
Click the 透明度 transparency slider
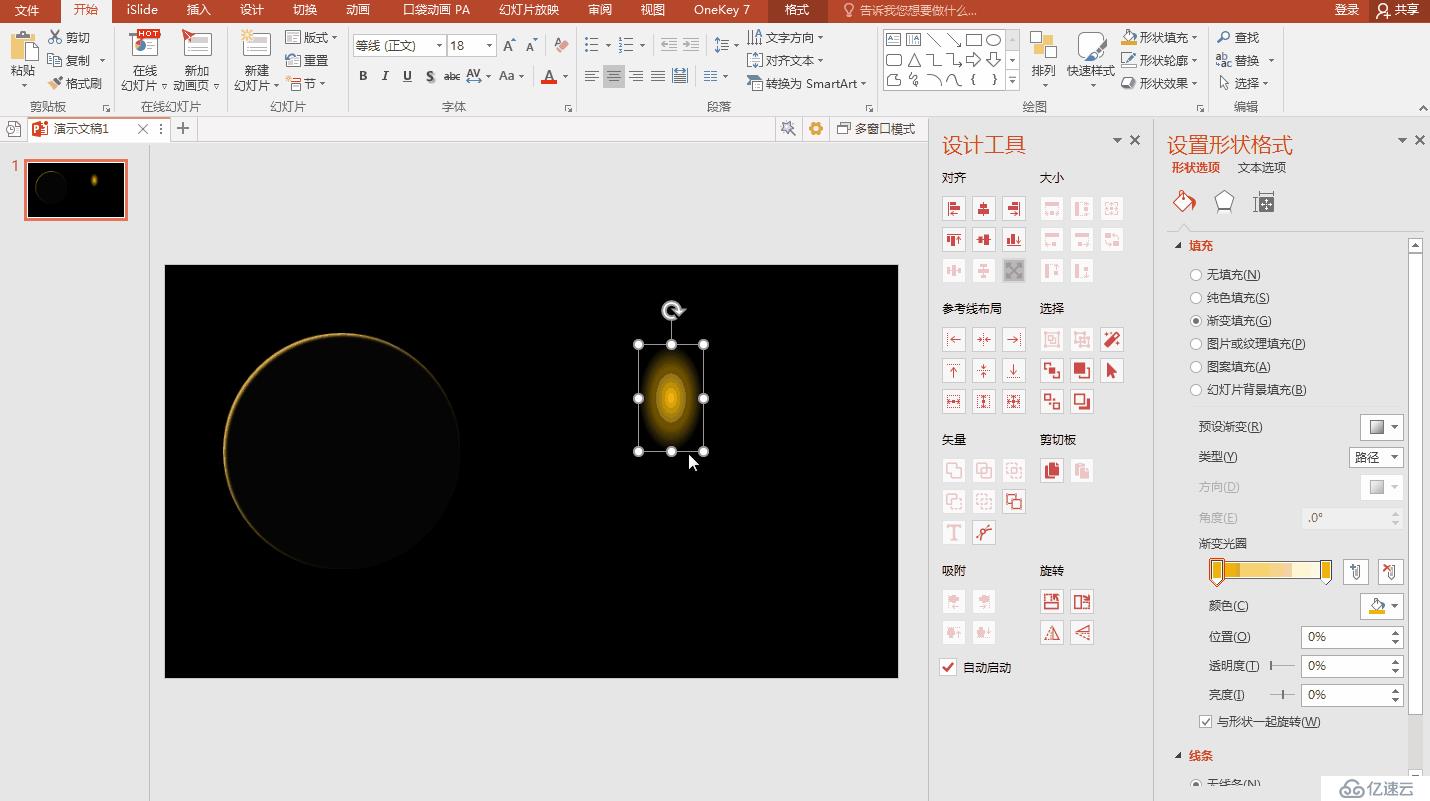(1282, 666)
